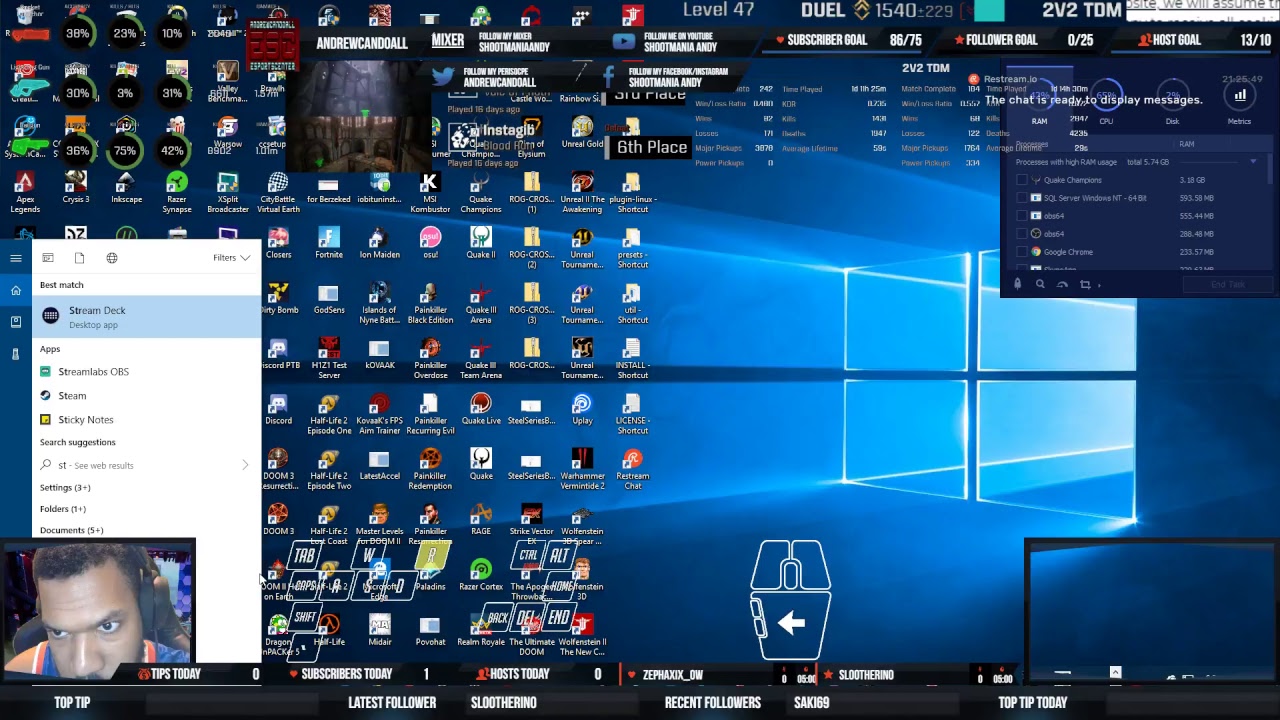Click the H1Z1 Test Server icon
The image size is (1280, 720).
329,358
